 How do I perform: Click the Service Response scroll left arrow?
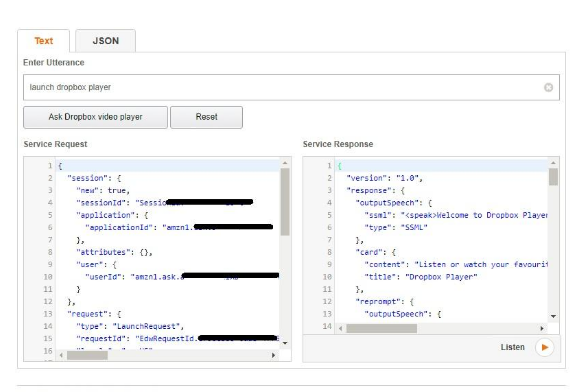coord(340,328)
